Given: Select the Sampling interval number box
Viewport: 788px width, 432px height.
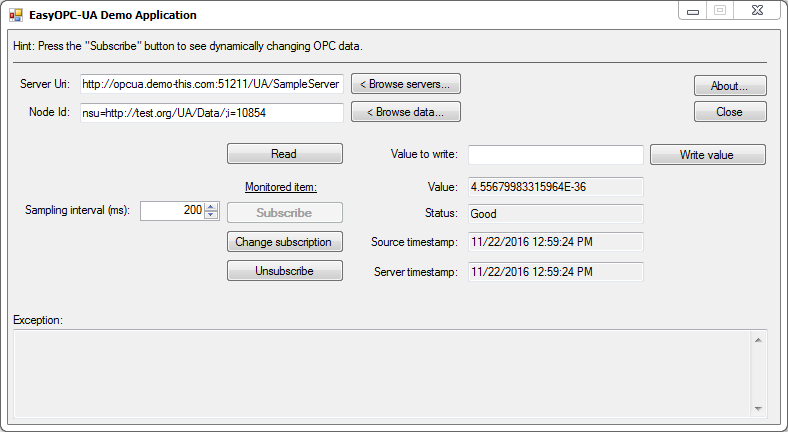Looking at the screenshot, I should [172, 211].
